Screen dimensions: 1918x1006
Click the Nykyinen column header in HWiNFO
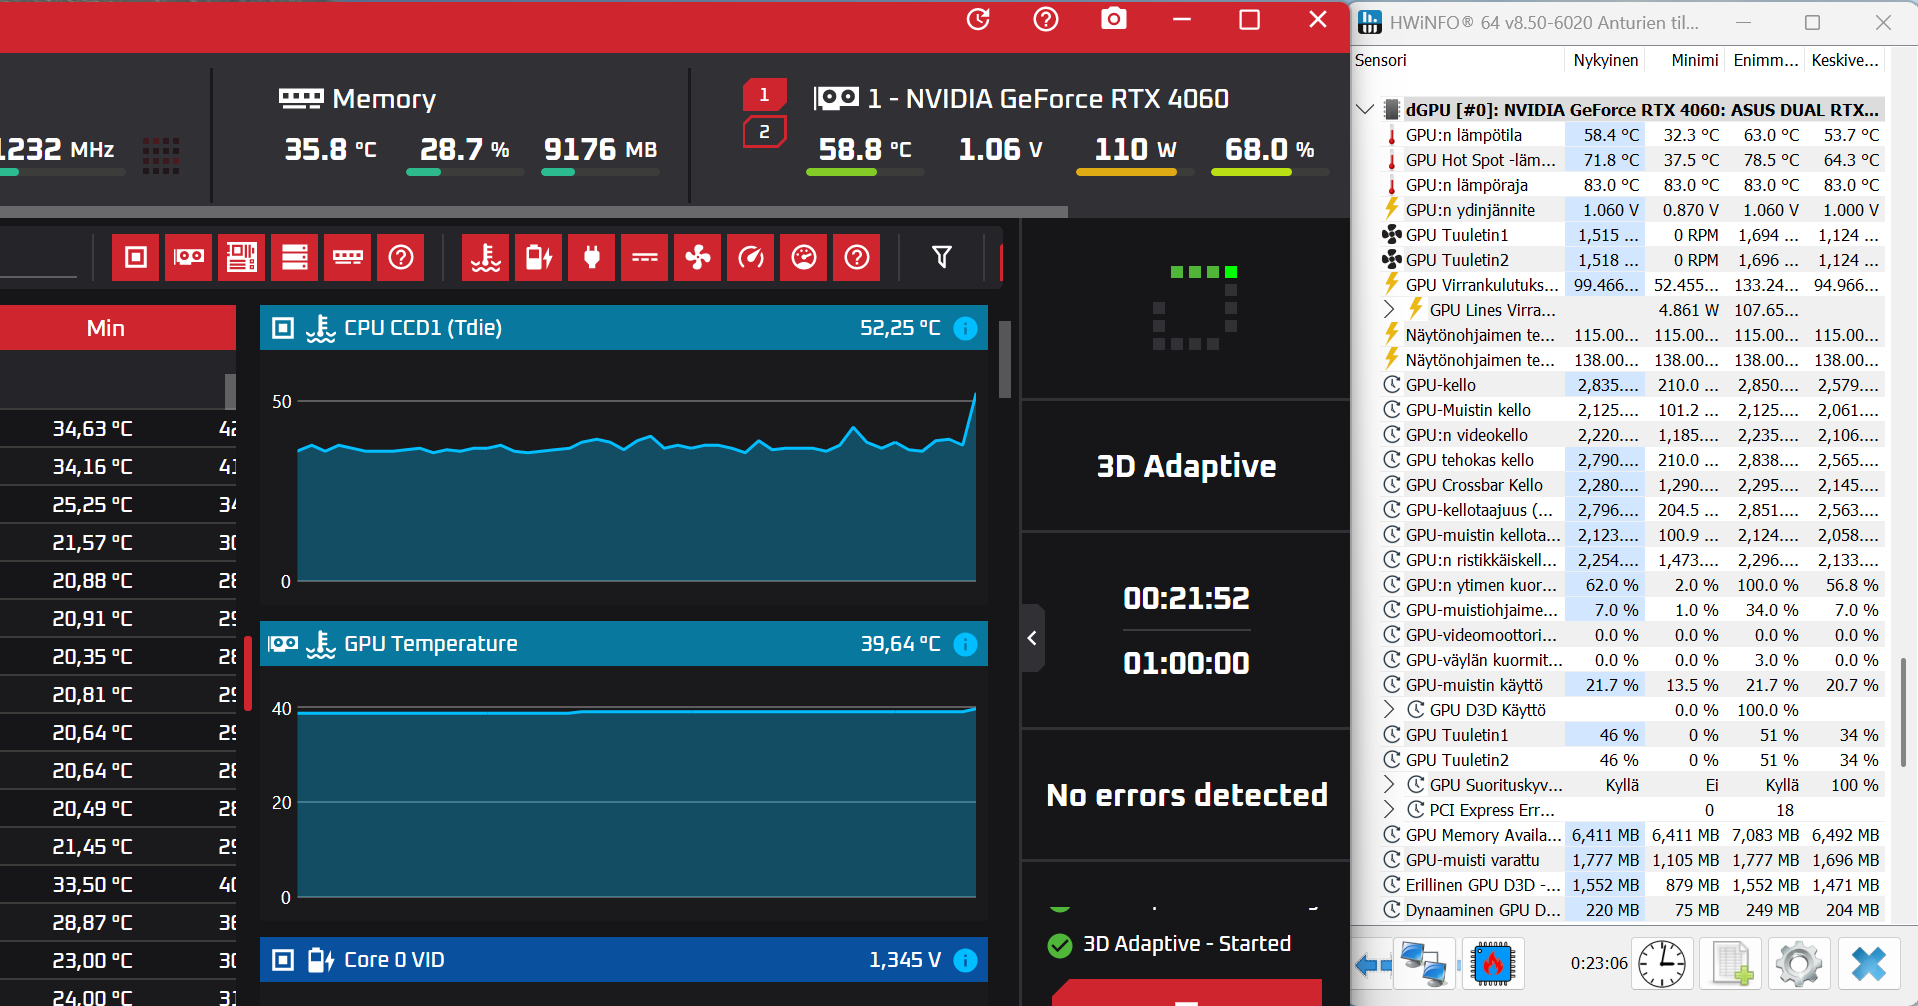point(1605,60)
